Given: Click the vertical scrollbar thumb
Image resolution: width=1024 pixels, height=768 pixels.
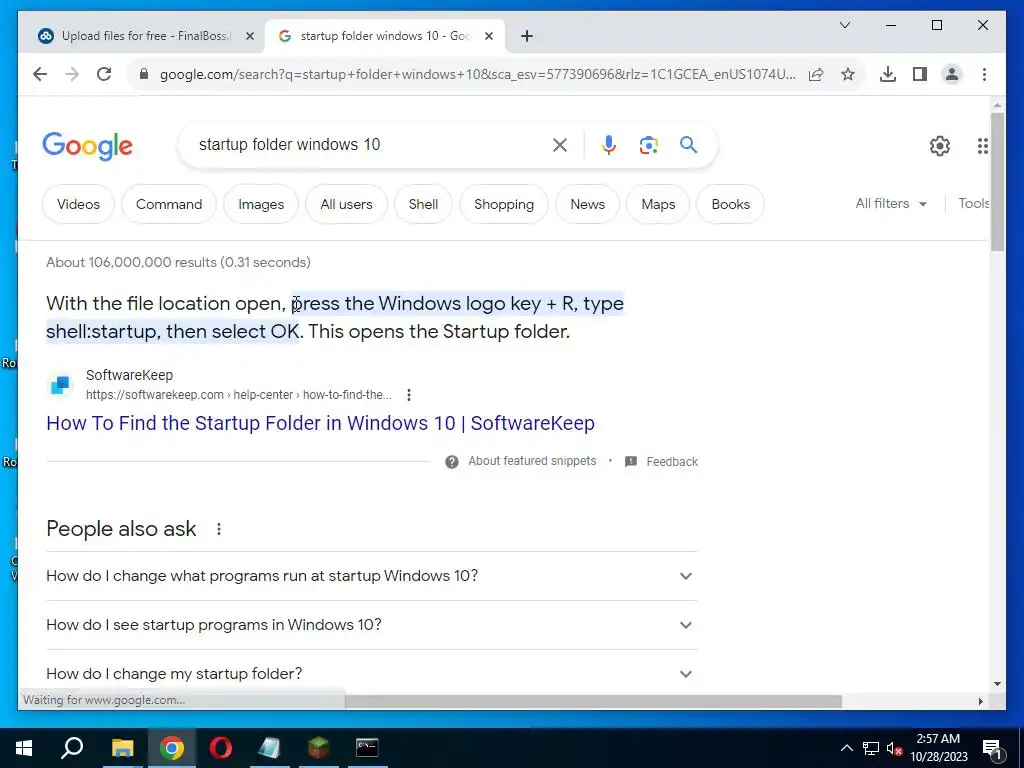Looking at the screenshot, I should click(997, 182).
